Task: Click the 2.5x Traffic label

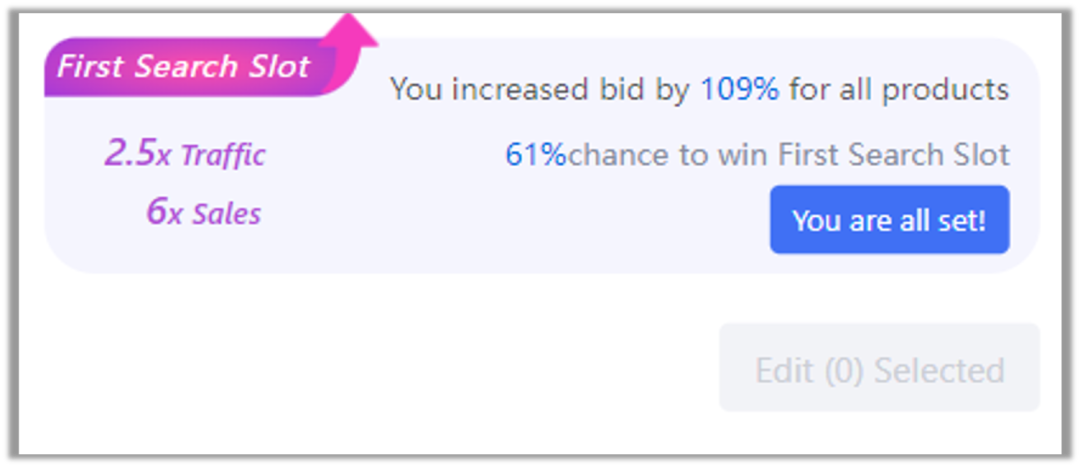Action: coord(185,154)
